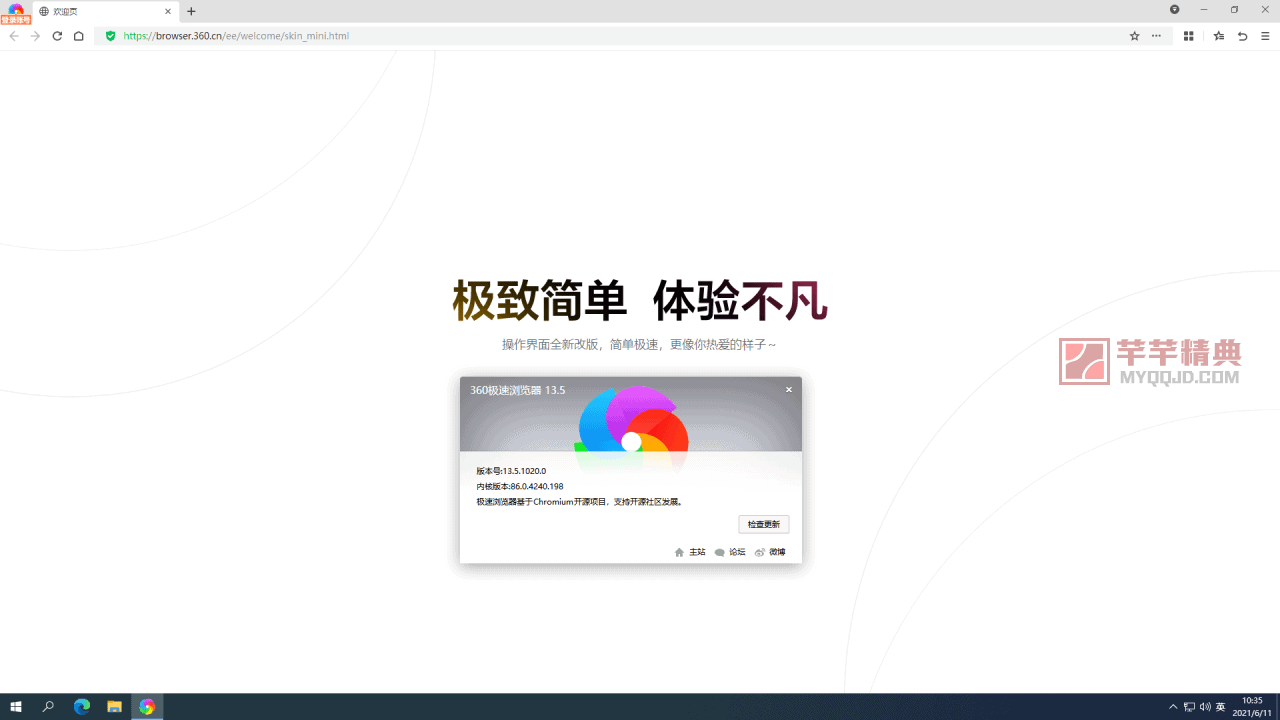Switch input language 英 indicator
Screen dimensions: 1280x720
point(1221,707)
